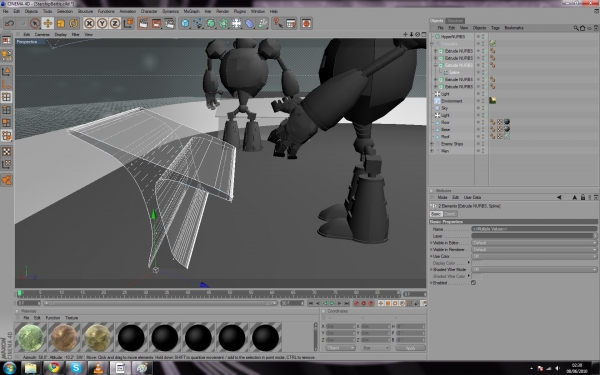The height and width of the screenshot is (375, 600).
Task: Expand the last group below Enemy Ships
Action: coord(432,151)
